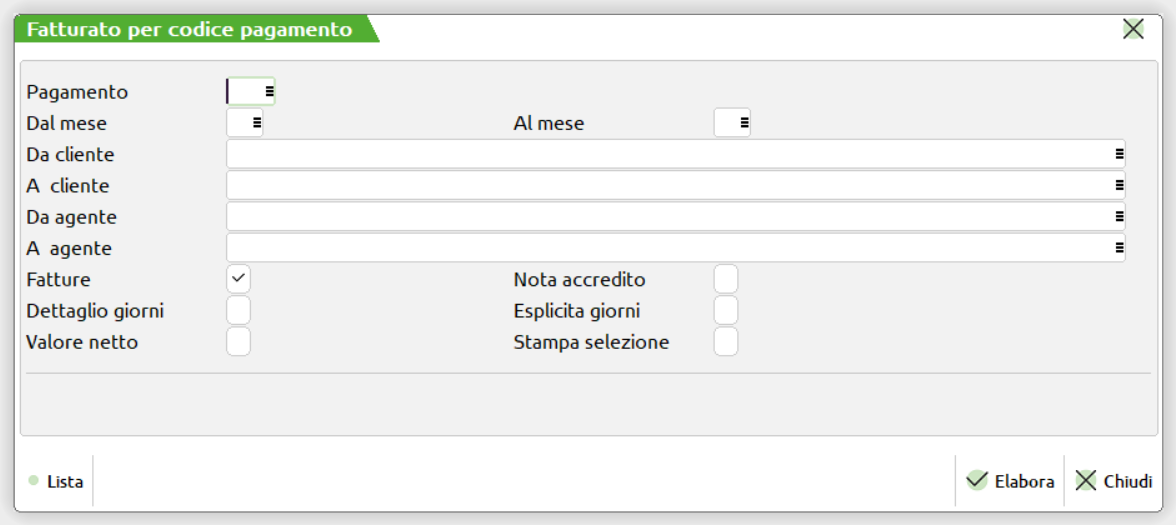
Task: Open the A agente lookup icon
Action: [x=1119, y=248]
